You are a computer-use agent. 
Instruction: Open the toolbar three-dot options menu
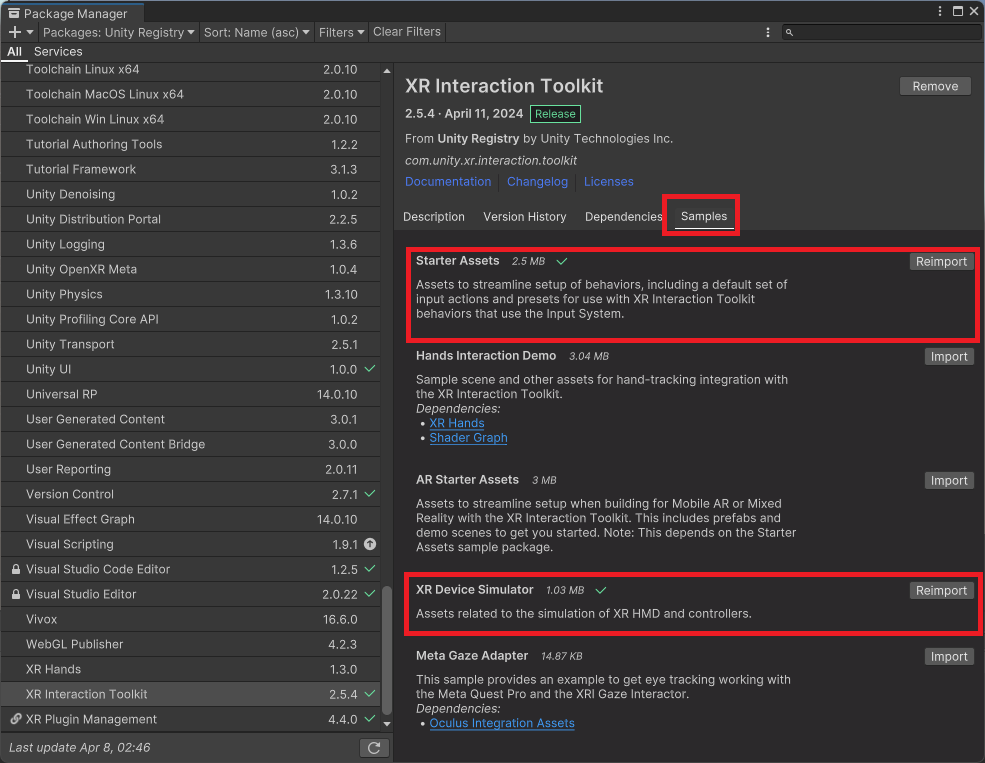(768, 32)
